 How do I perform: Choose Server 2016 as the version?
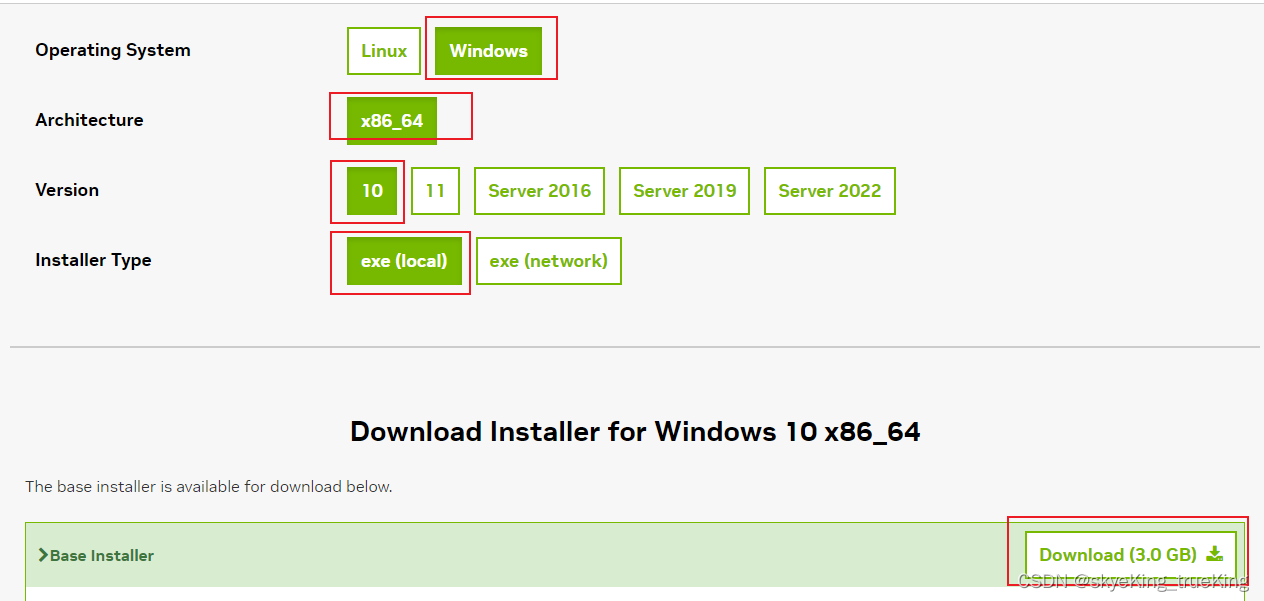click(539, 190)
